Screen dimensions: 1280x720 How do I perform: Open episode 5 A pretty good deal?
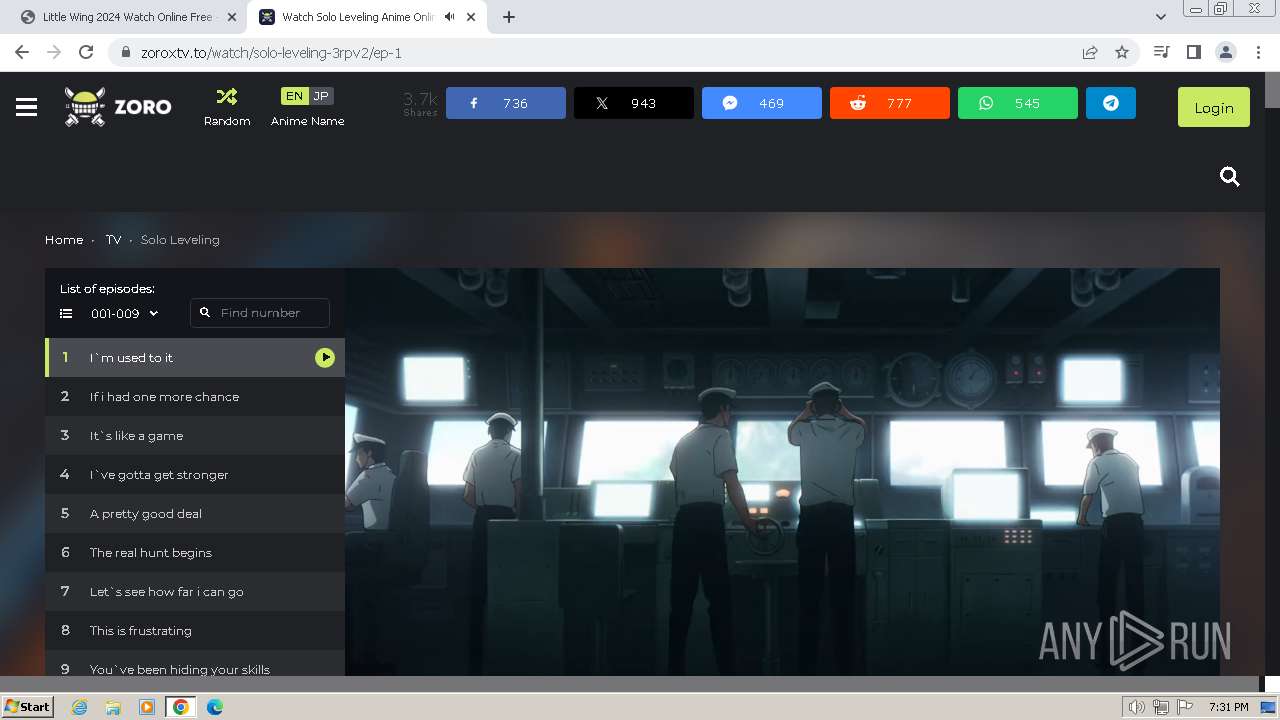(x=195, y=513)
